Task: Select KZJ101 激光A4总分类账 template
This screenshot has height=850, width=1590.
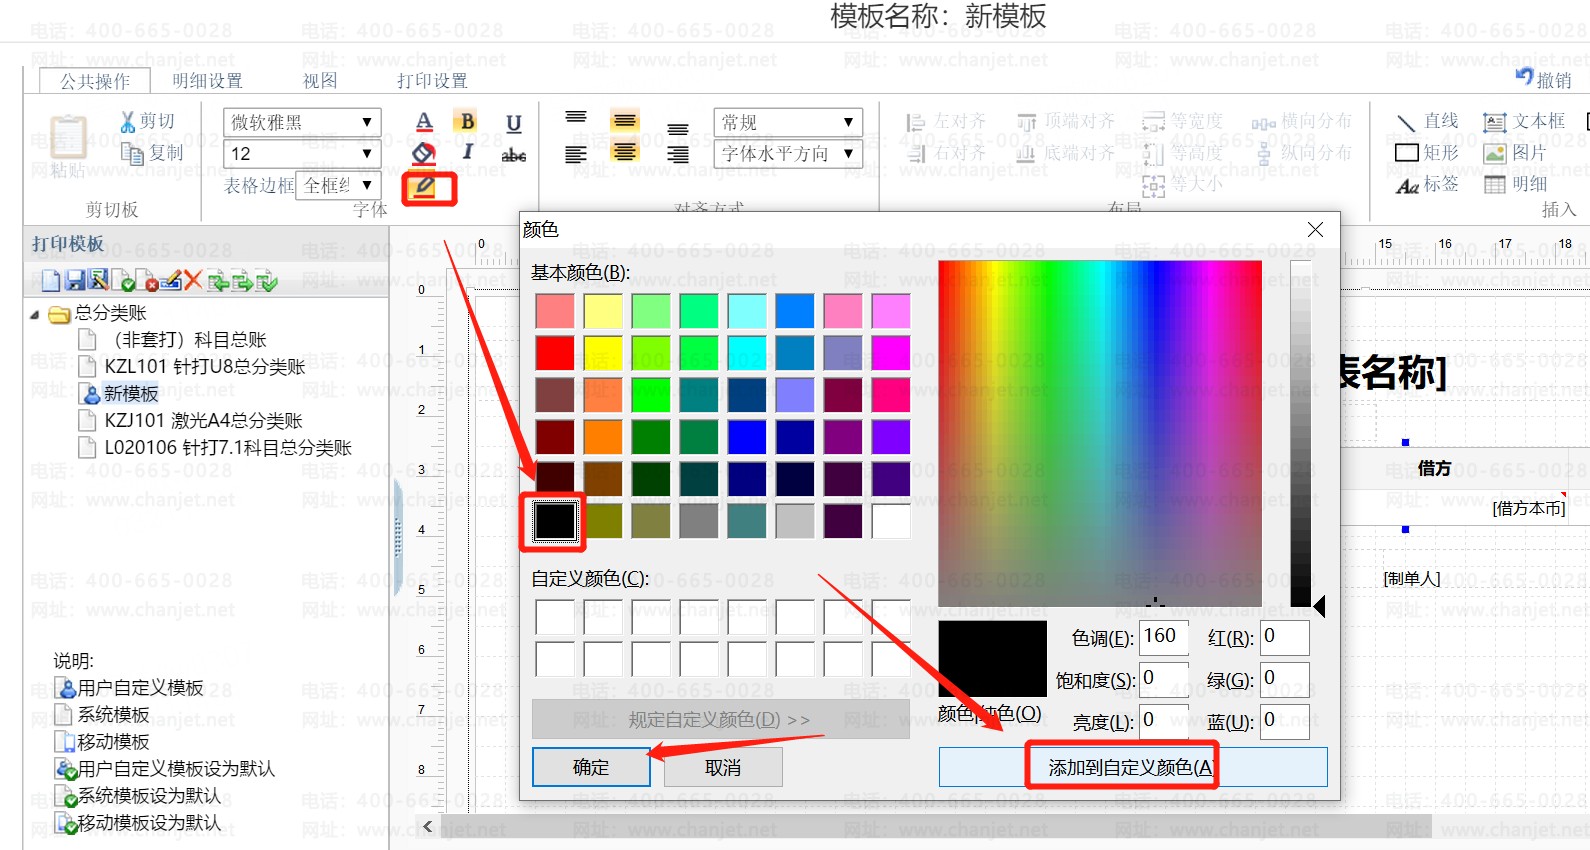Action: [203, 421]
